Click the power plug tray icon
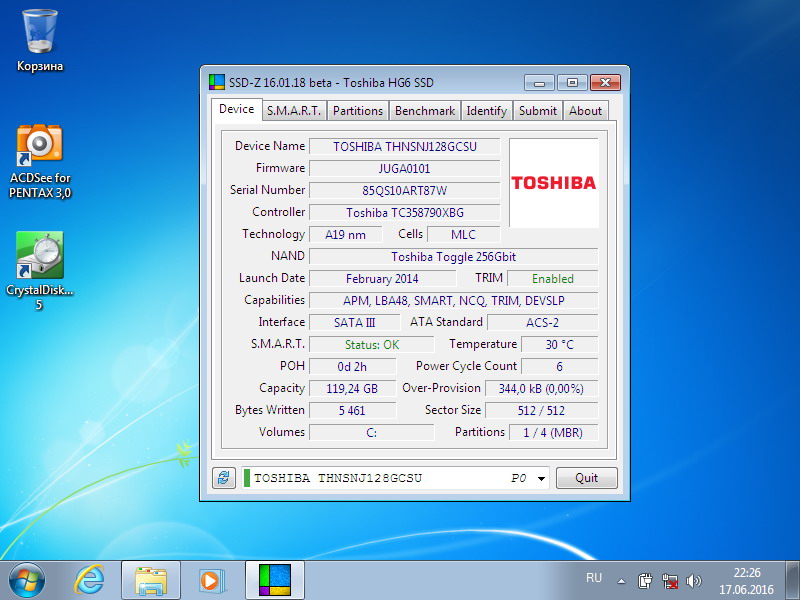 point(645,581)
